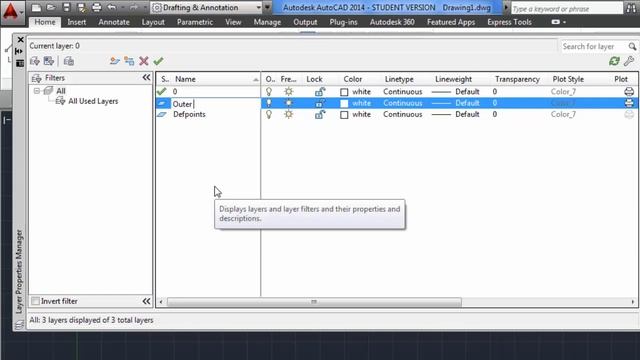640x360 pixels.
Task: Toggle Freeze sun icon for Defpoints layer
Action: click(289, 115)
